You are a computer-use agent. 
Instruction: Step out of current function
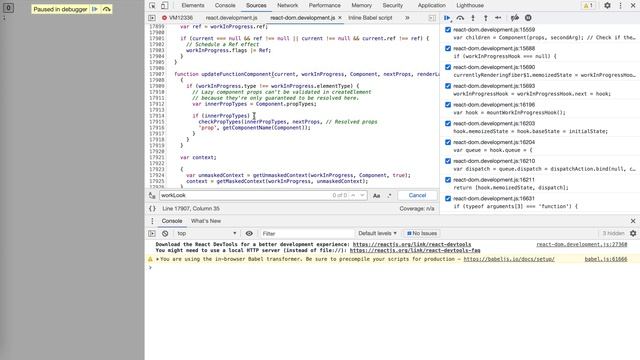[x=485, y=18]
